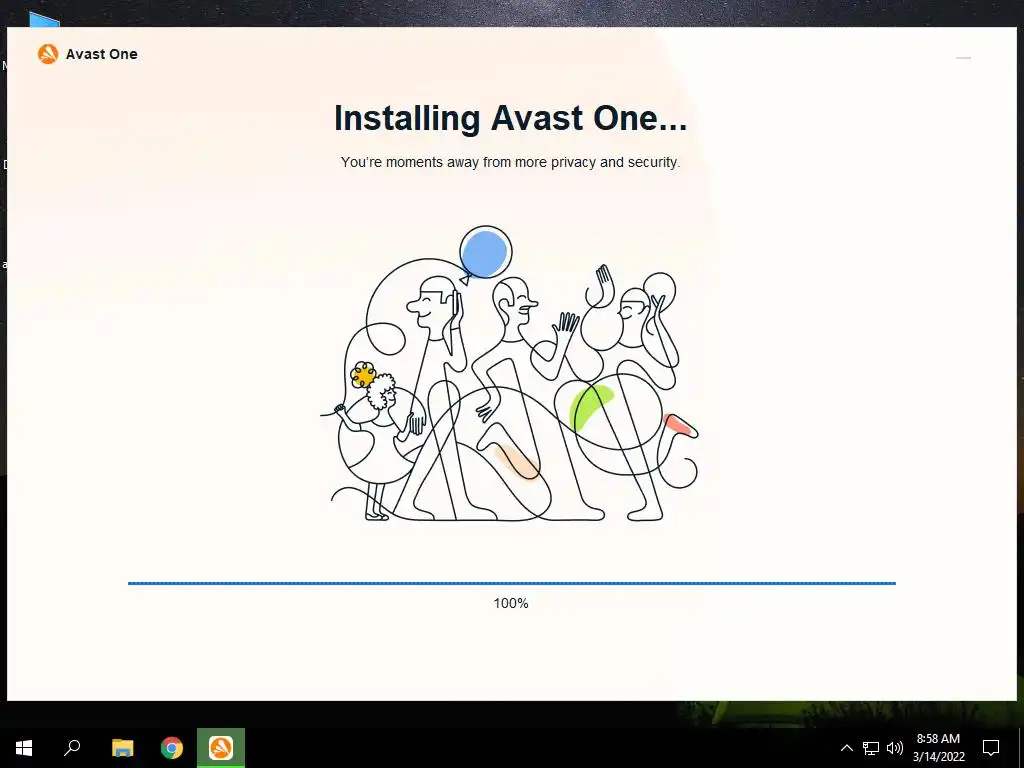The image size is (1024, 768).
Task: Open the Windows Start menu
Action: click(x=24, y=748)
